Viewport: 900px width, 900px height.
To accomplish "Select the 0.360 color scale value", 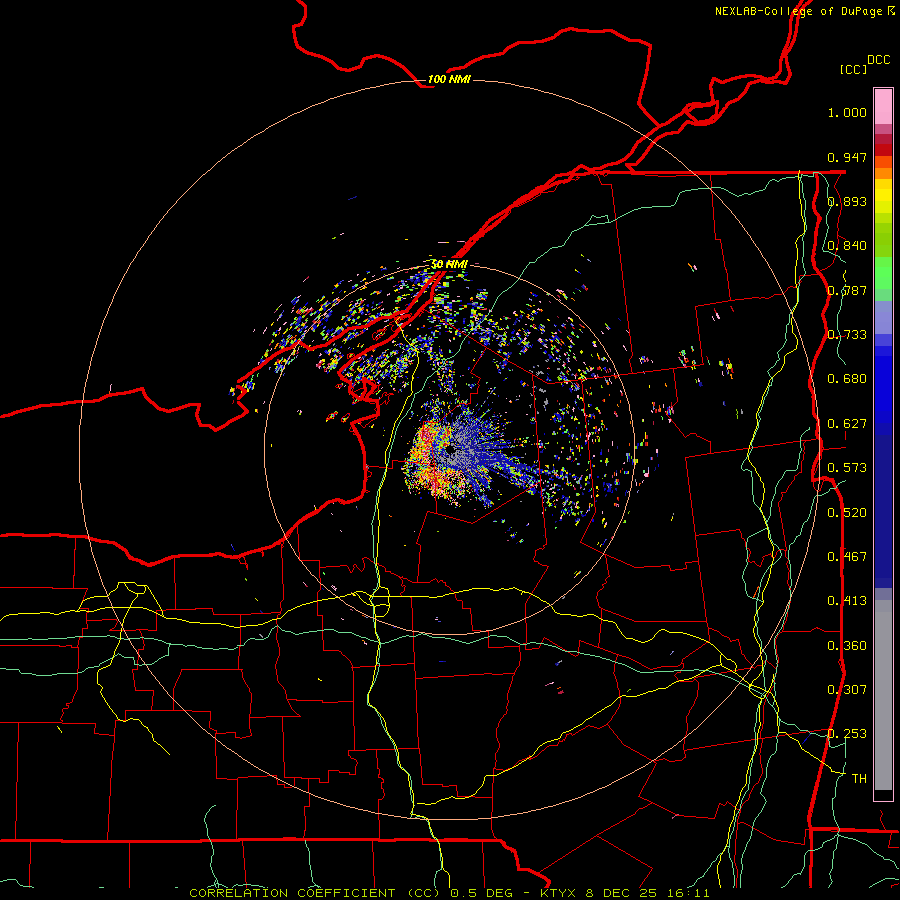I will pyautogui.click(x=847, y=646).
